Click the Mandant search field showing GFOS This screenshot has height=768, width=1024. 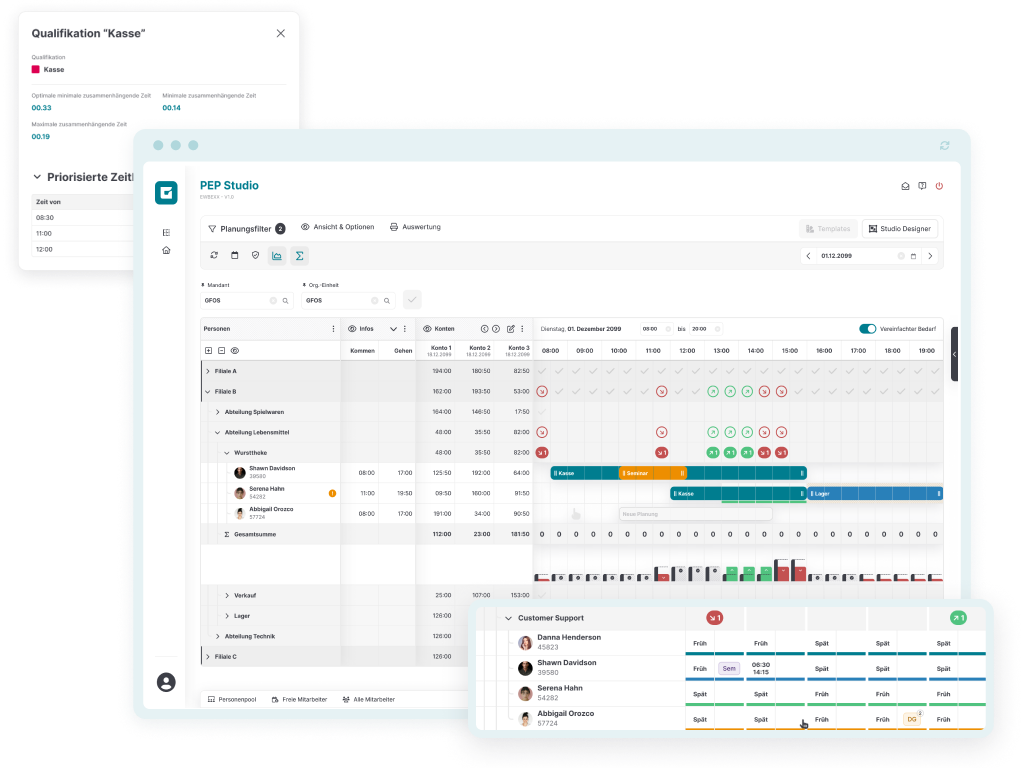coord(240,300)
